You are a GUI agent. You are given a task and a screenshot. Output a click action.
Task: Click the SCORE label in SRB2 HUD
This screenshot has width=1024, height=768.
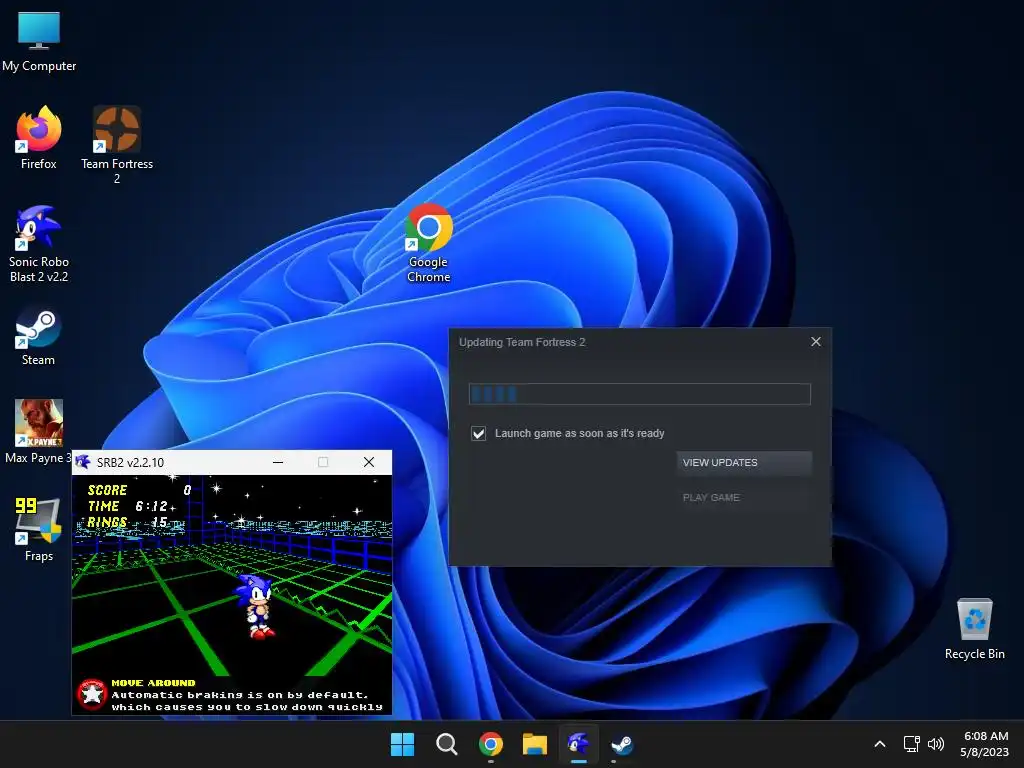[108, 490]
